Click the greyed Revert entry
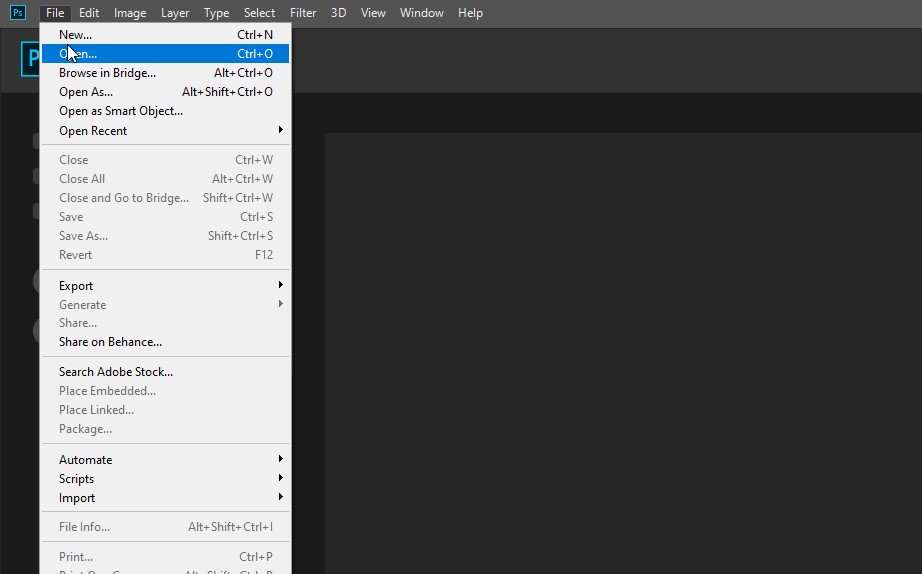The width and height of the screenshot is (922, 574). (x=165, y=255)
